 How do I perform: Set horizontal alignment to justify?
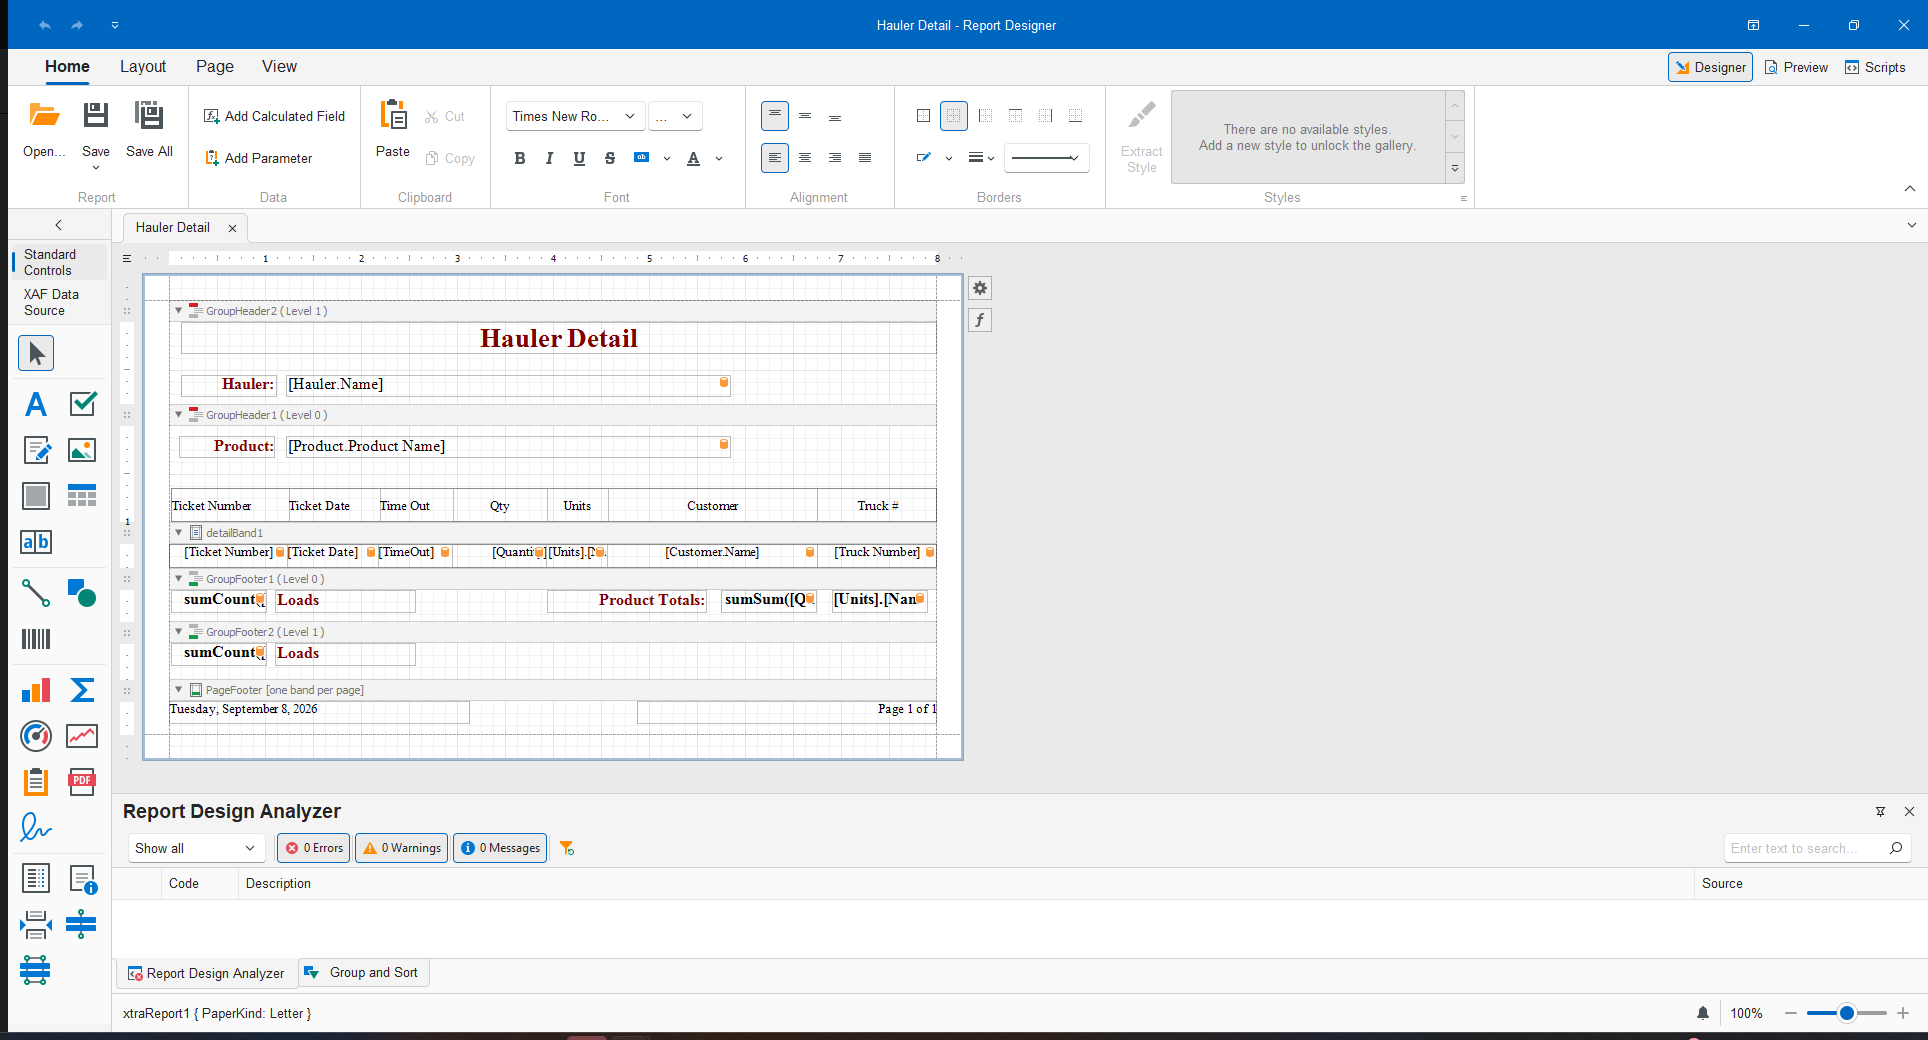[x=865, y=158]
